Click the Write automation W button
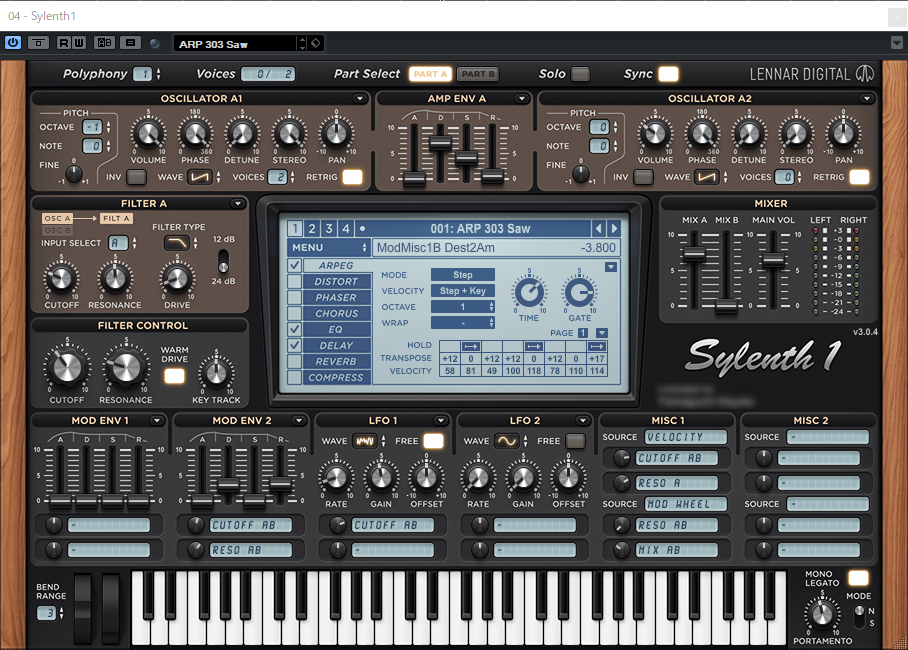The image size is (908, 650). tap(79, 42)
